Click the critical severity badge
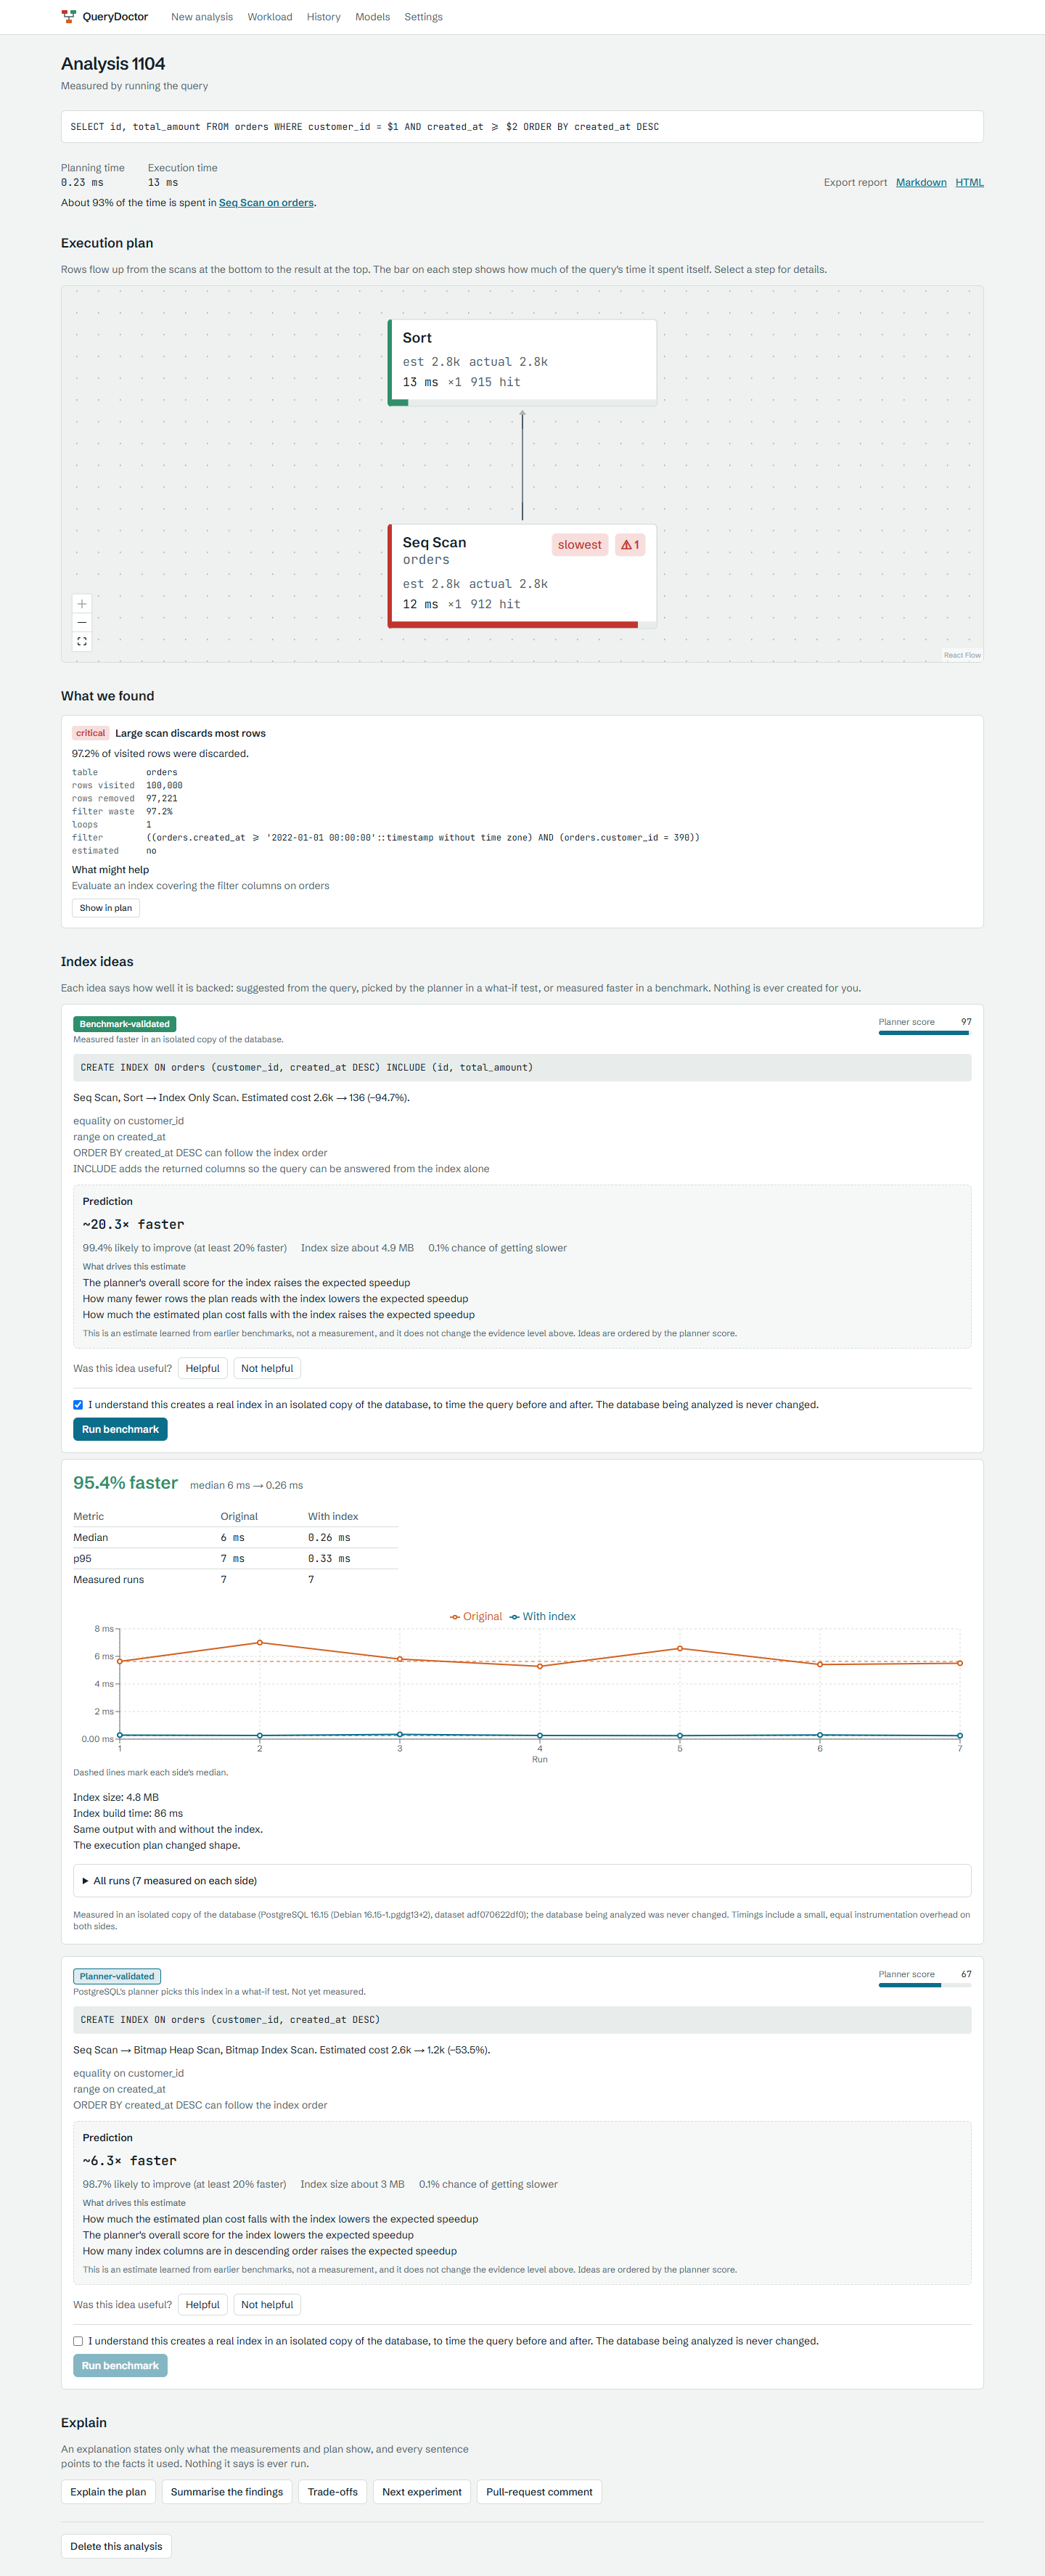Screen dimensions: 1045x2576 click(90, 733)
